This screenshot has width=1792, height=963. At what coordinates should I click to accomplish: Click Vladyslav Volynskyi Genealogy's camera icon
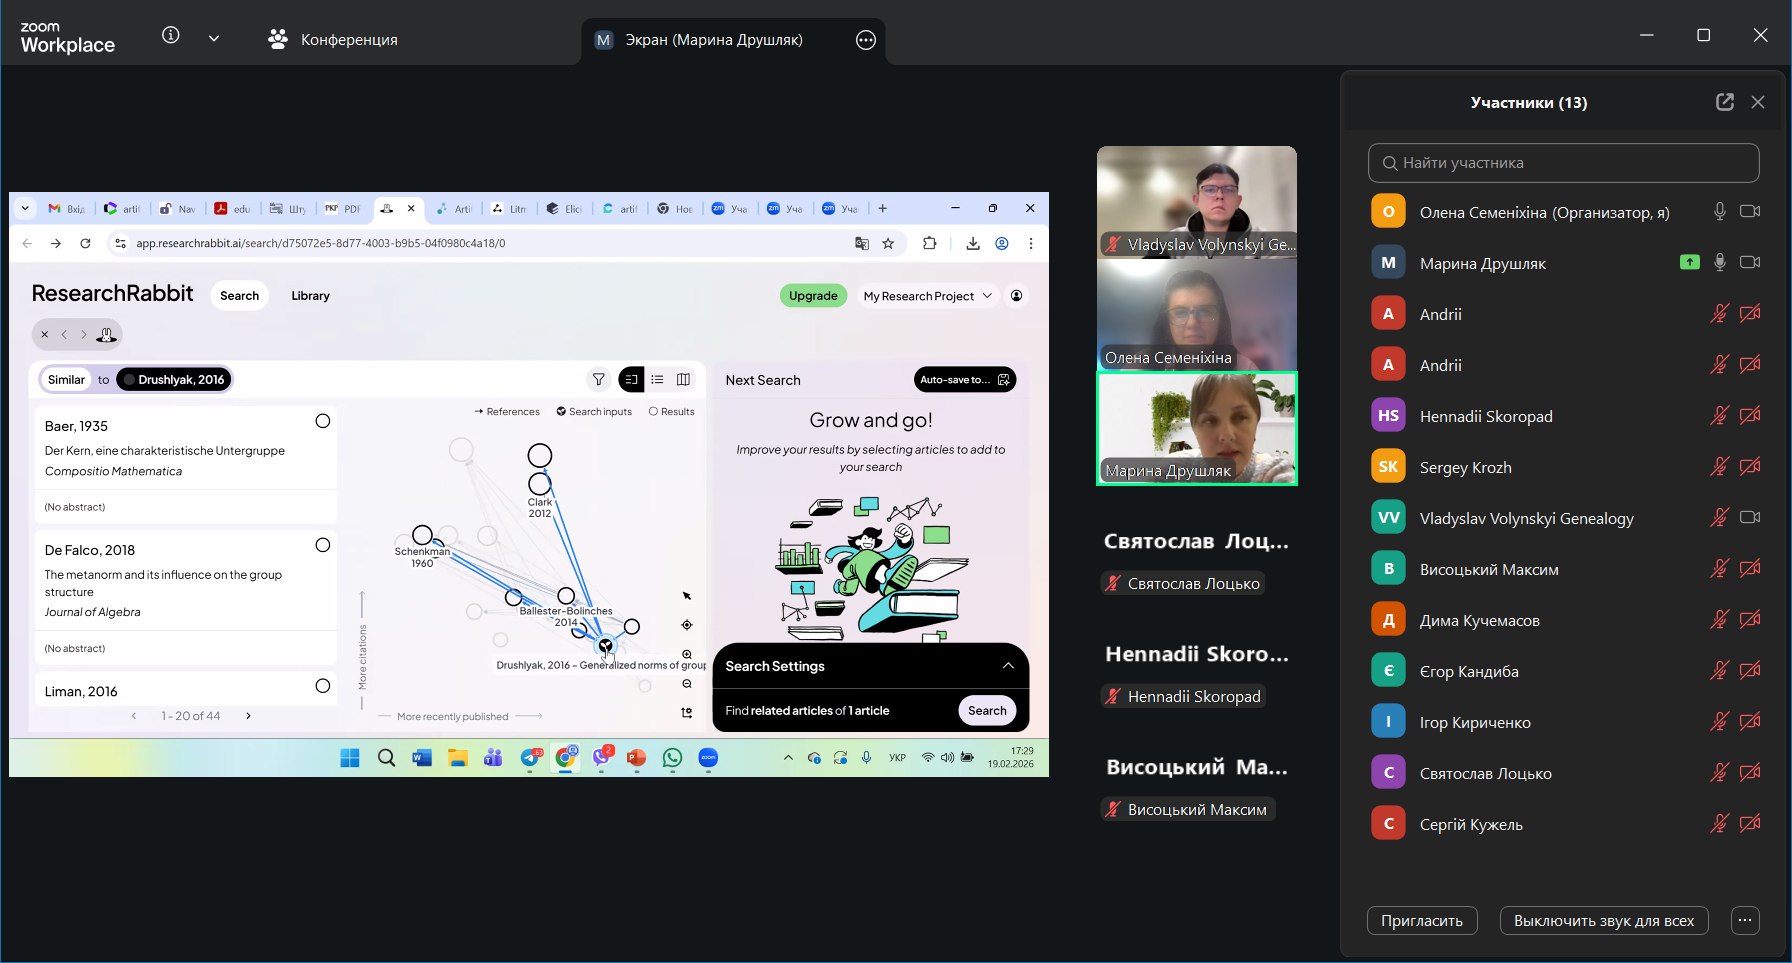tap(1749, 518)
